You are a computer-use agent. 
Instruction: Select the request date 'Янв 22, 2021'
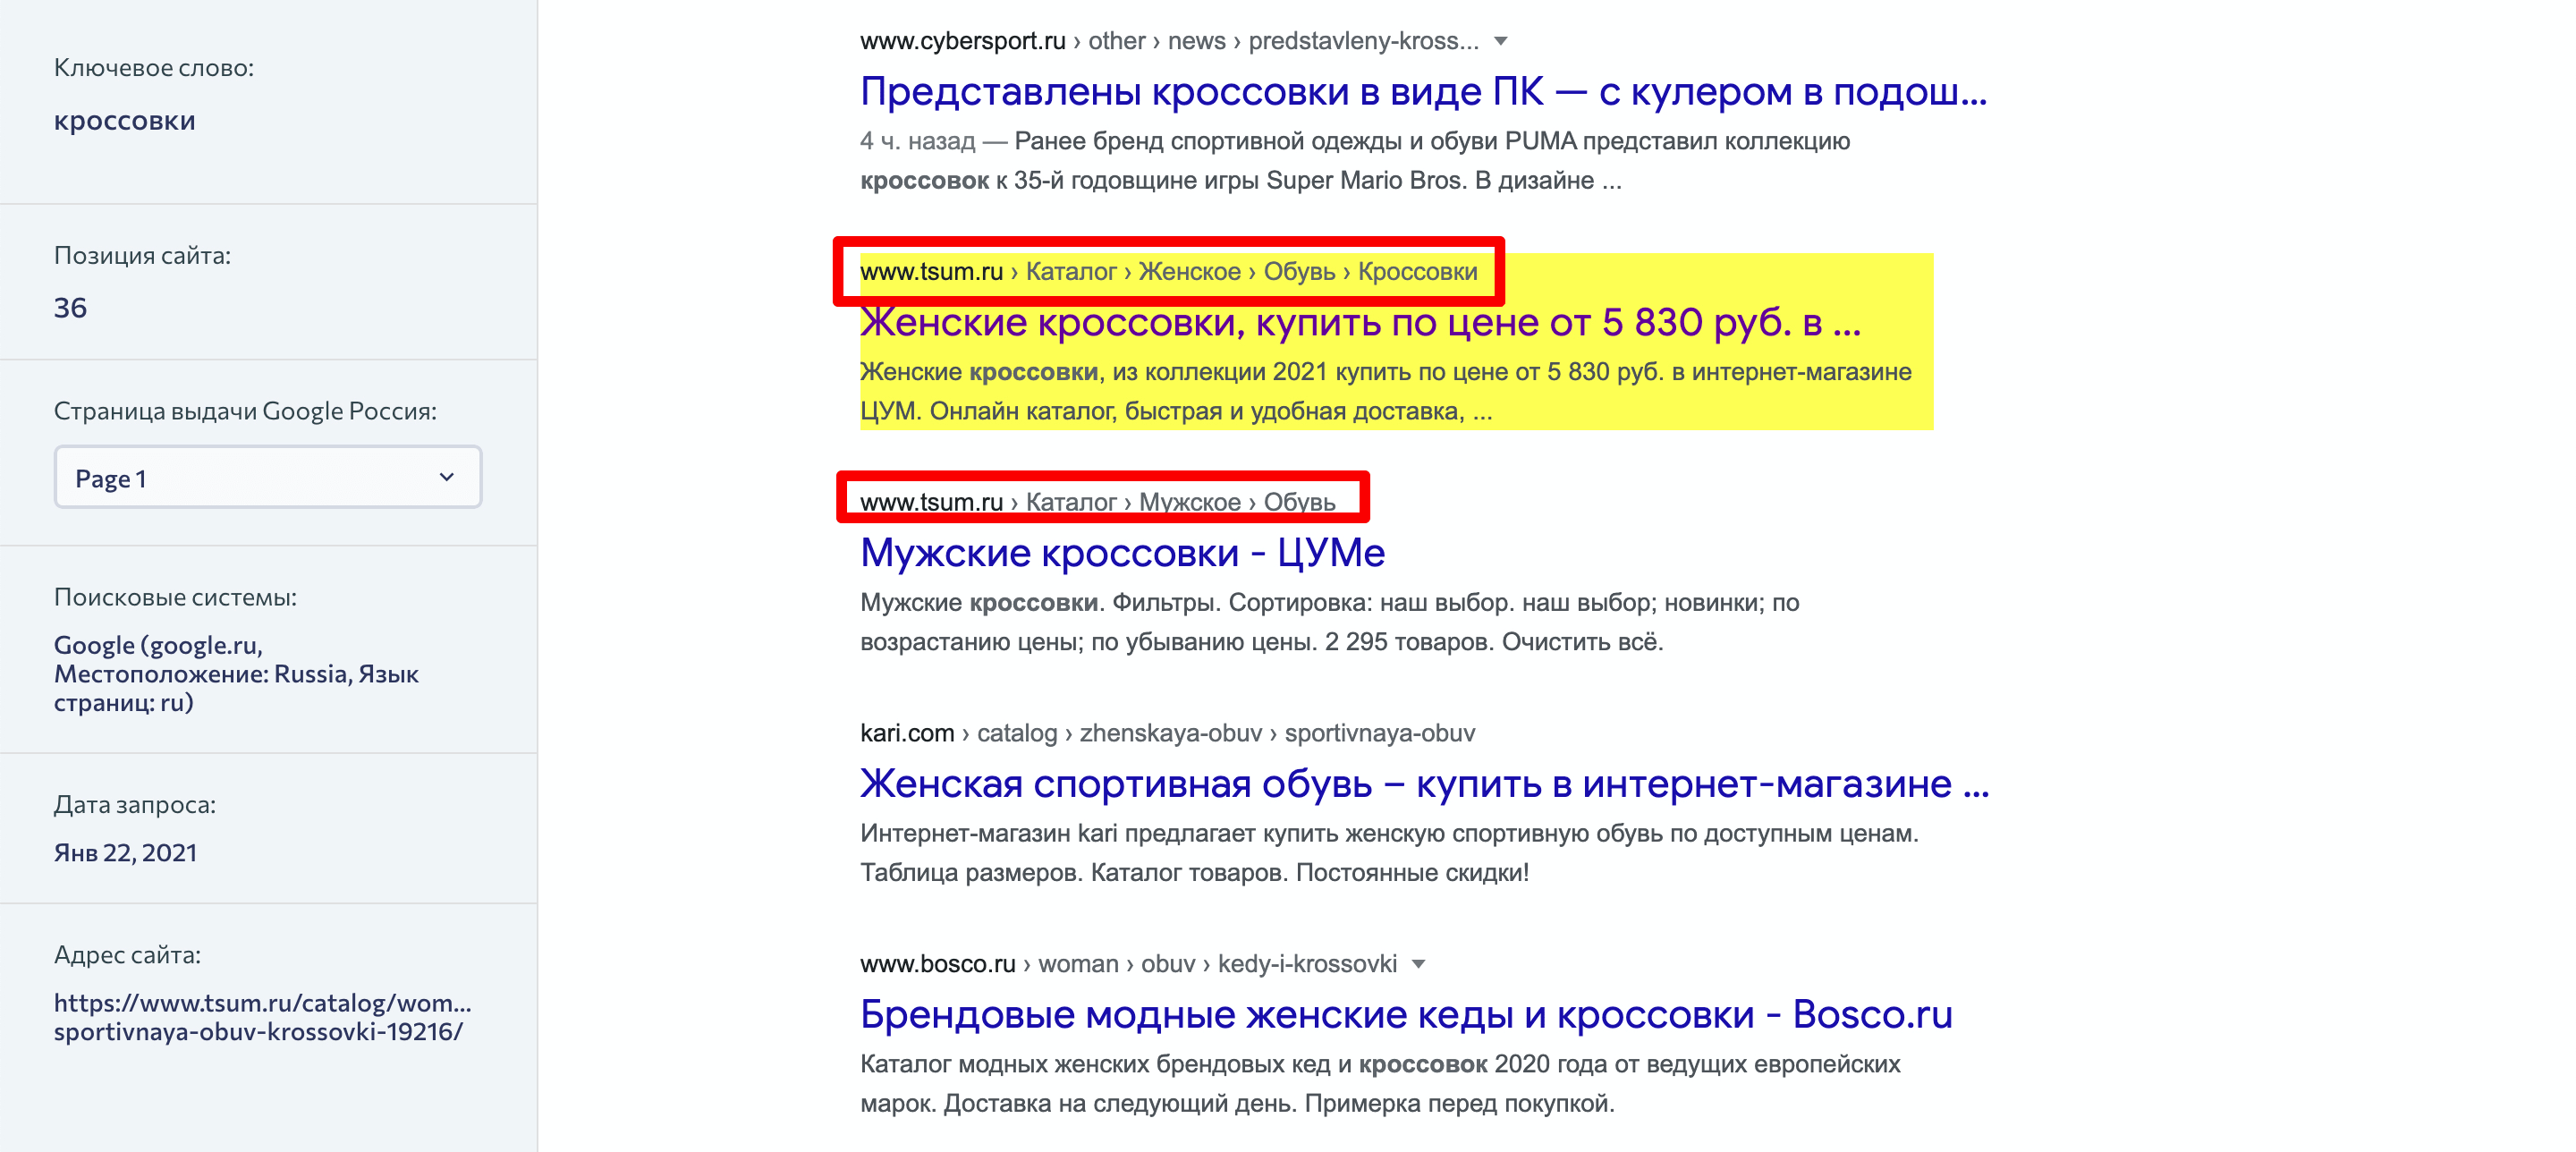coord(125,853)
